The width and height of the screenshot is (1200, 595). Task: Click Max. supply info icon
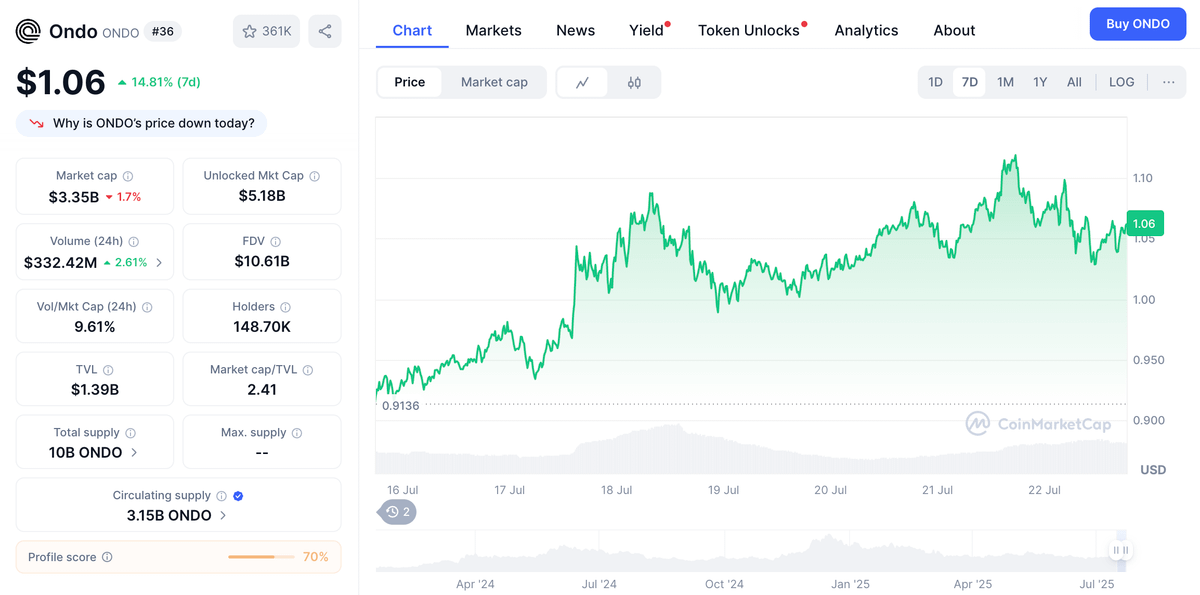click(297, 433)
